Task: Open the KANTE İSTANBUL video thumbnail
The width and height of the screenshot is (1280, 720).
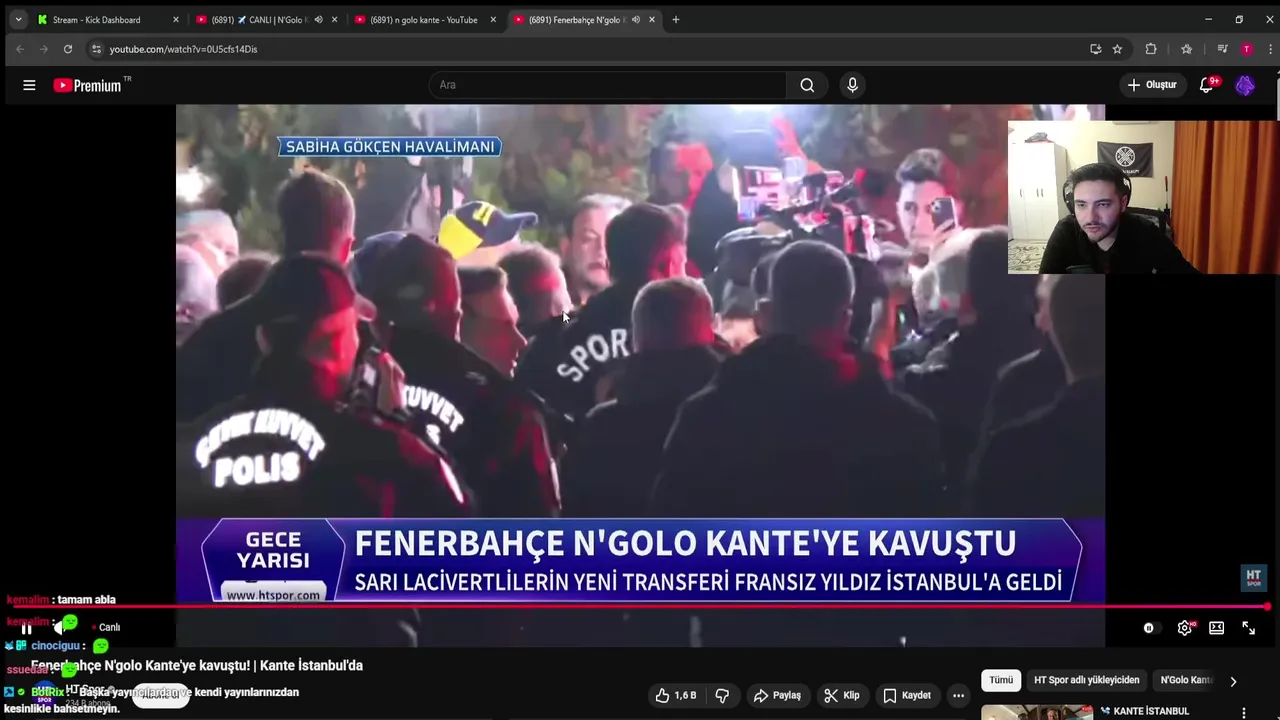Action: (x=1037, y=712)
